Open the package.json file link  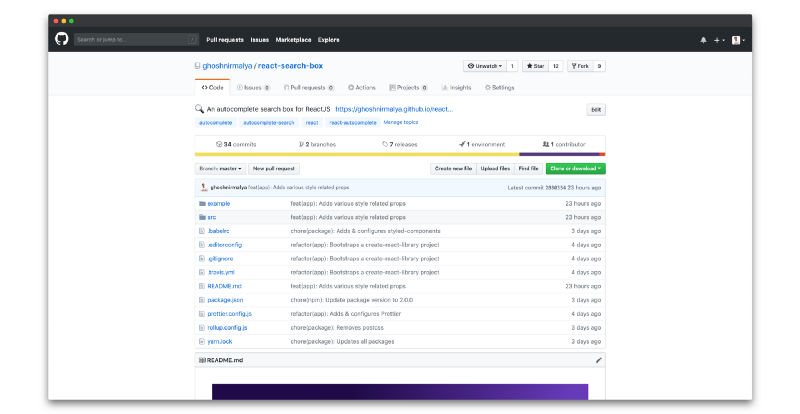click(x=225, y=300)
